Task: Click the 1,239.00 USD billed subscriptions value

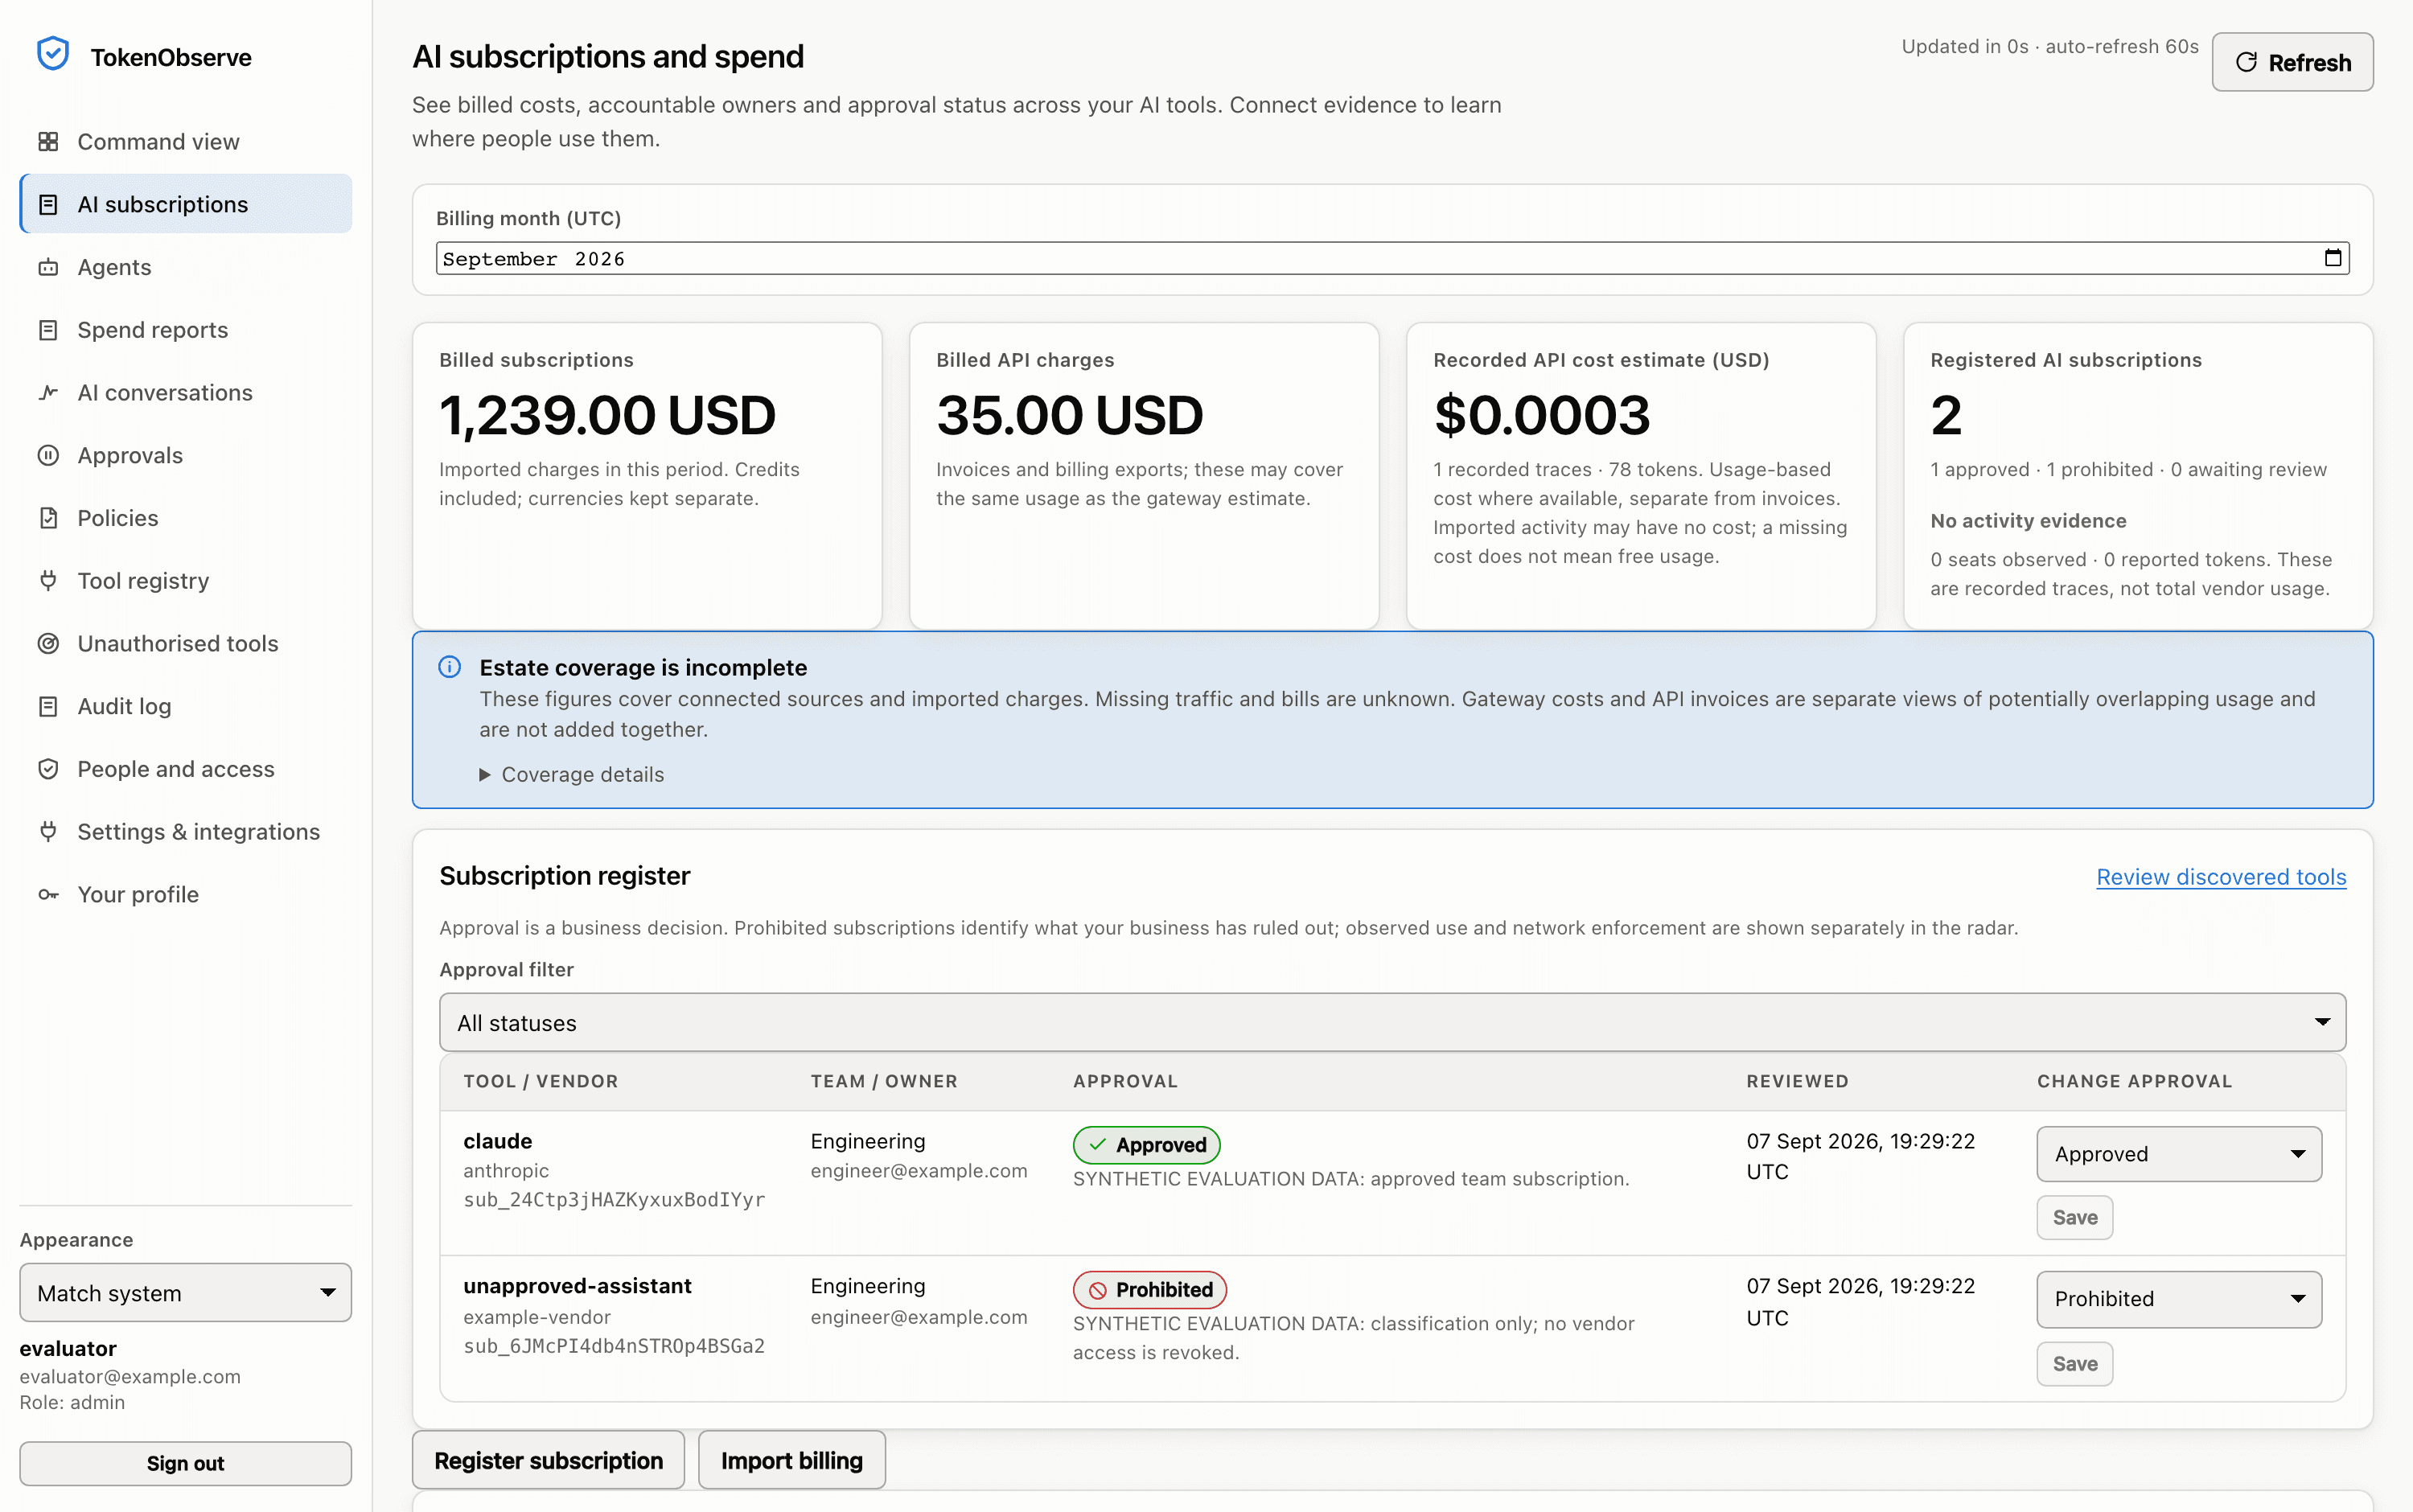Action: point(607,415)
